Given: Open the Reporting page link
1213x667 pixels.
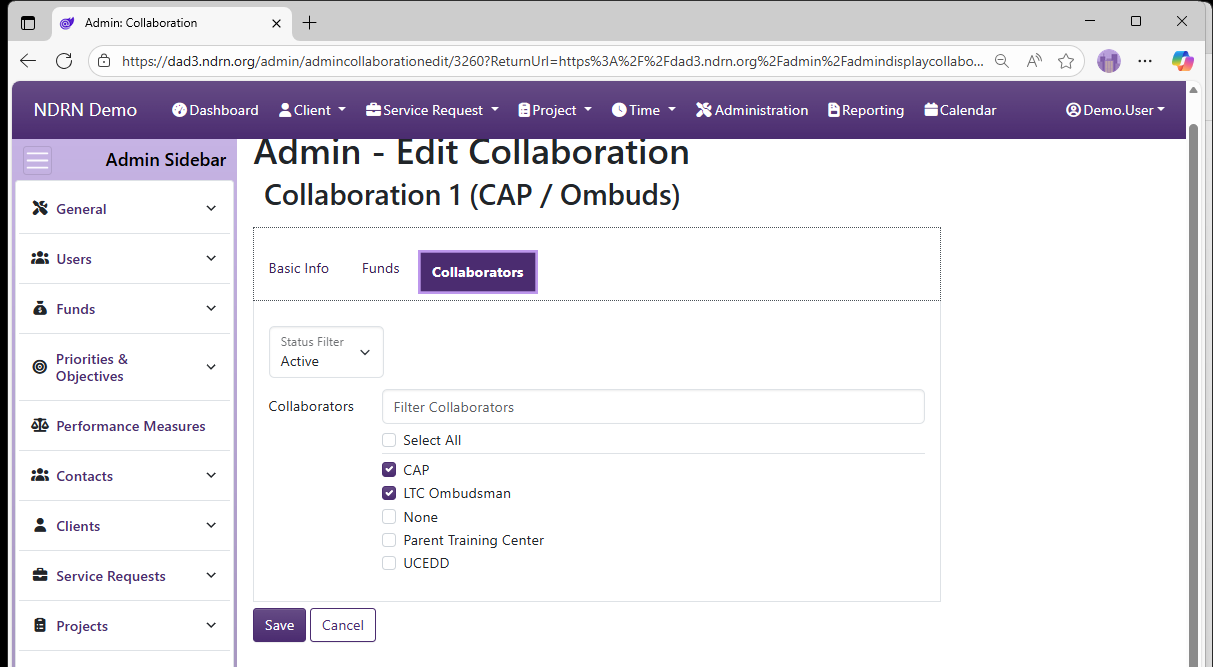Looking at the screenshot, I should (866, 110).
